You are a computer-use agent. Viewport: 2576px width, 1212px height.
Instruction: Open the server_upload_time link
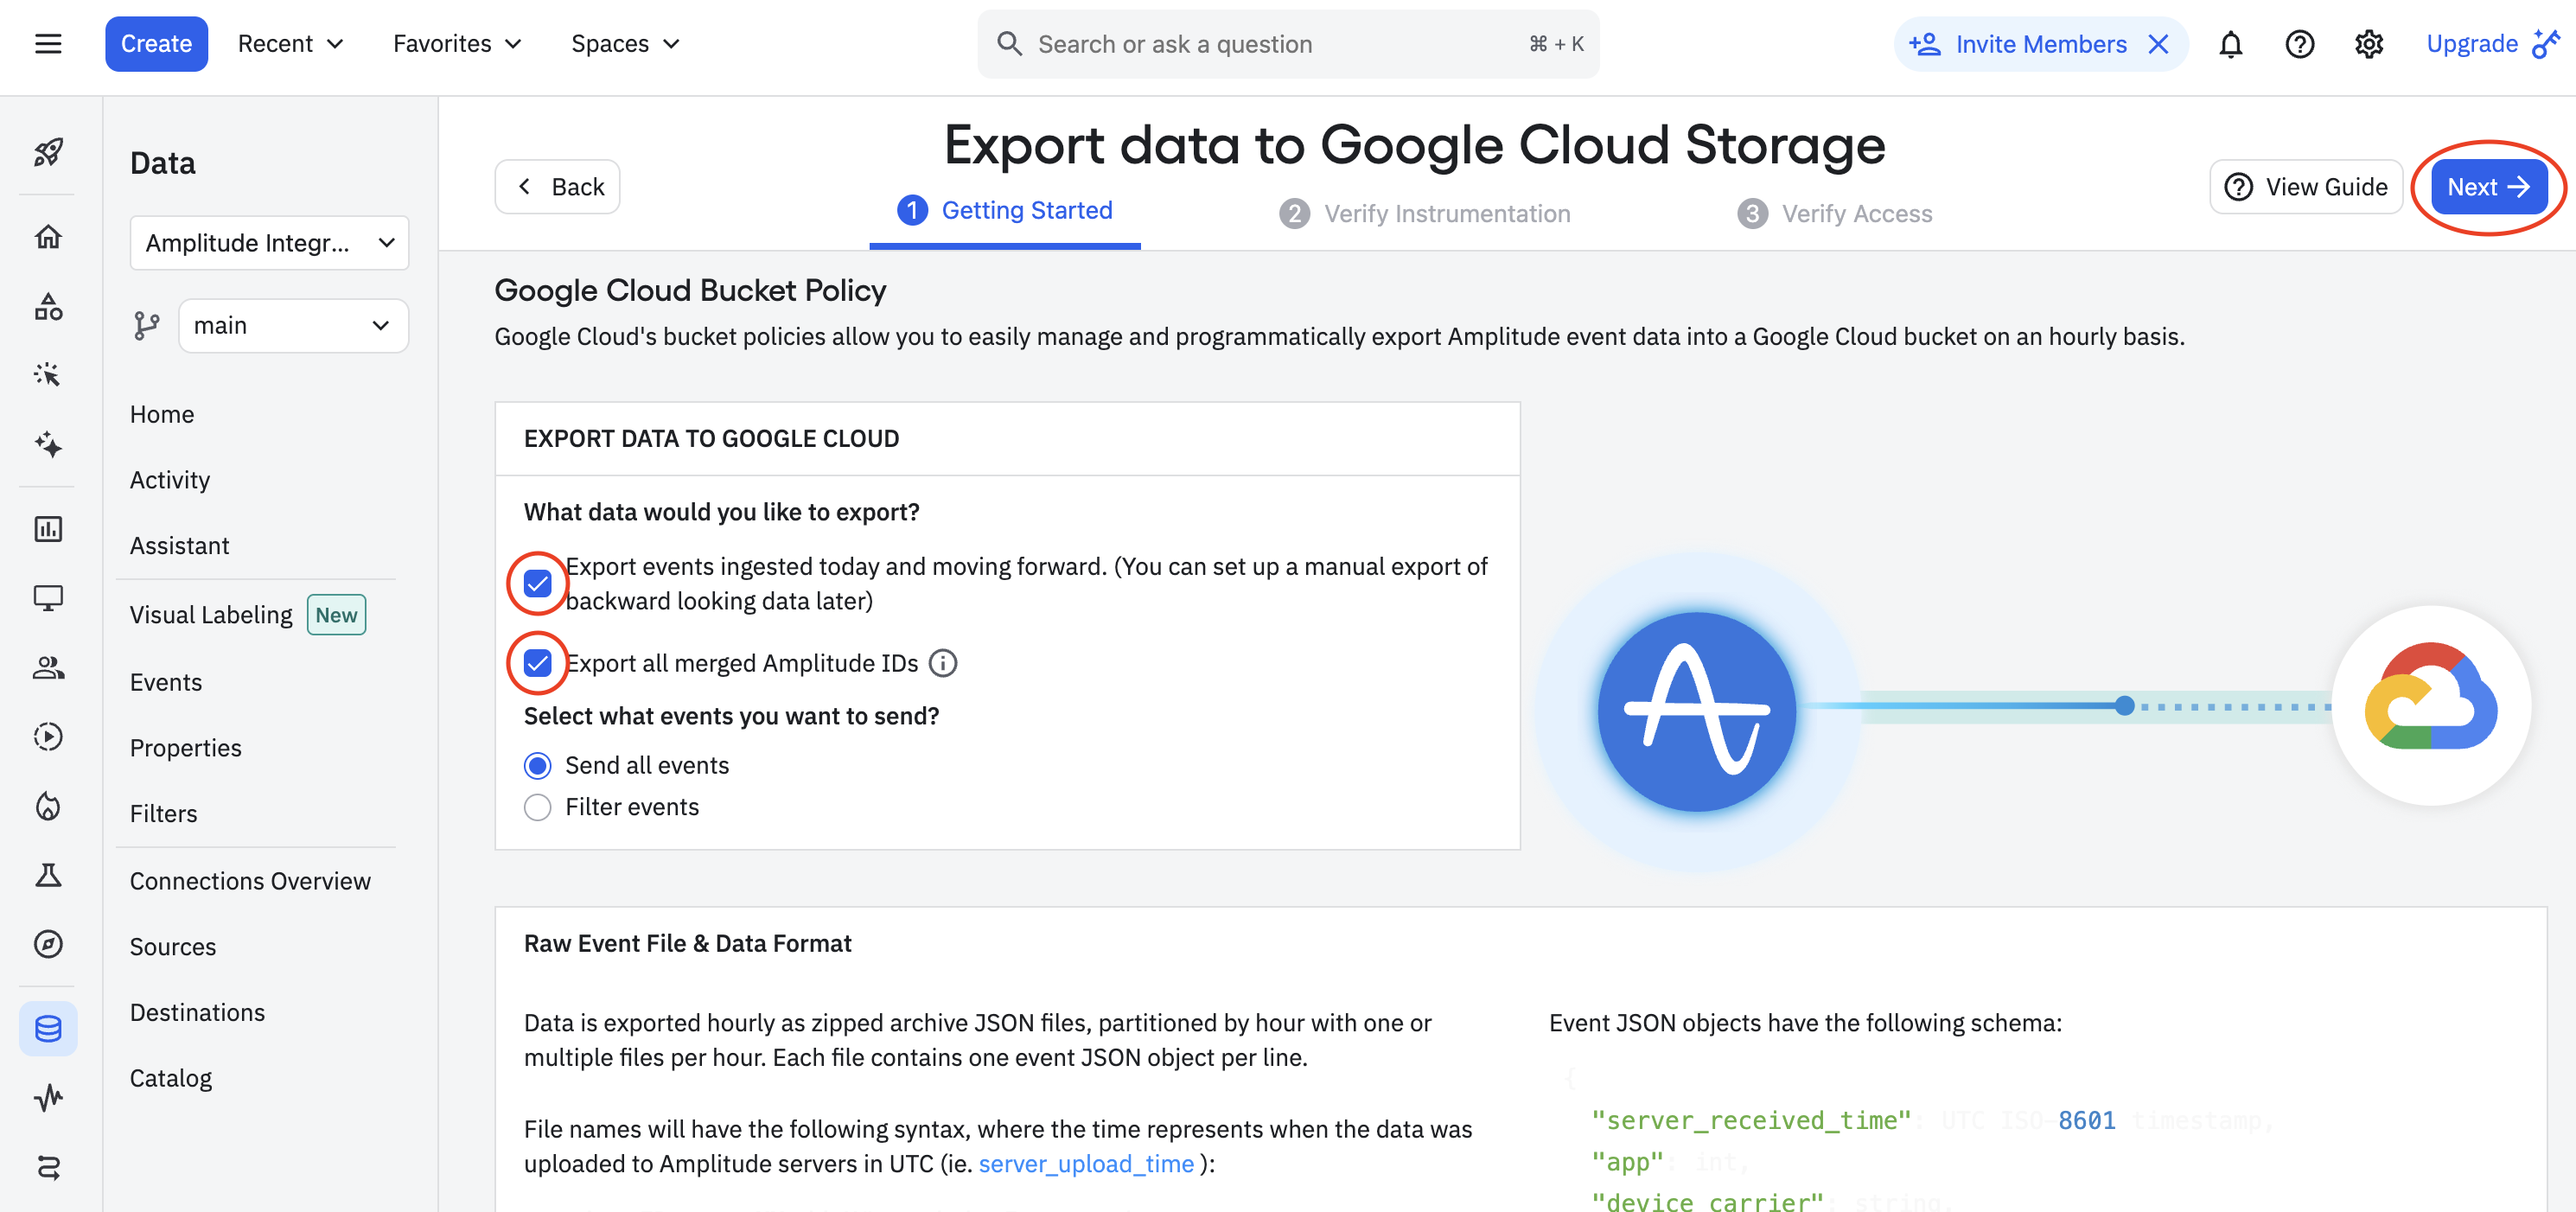(x=1086, y=1164)
